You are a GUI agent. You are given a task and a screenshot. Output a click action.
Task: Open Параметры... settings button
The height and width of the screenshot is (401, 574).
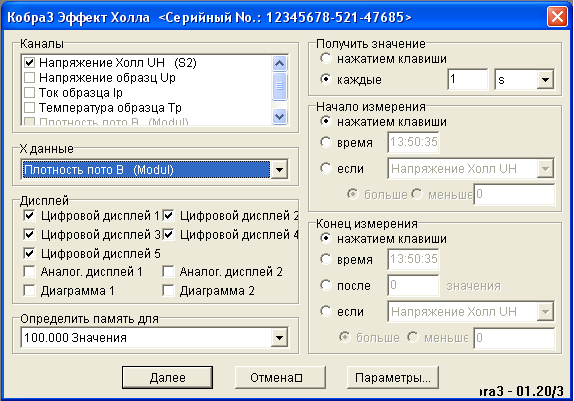(x=393, y=378)
